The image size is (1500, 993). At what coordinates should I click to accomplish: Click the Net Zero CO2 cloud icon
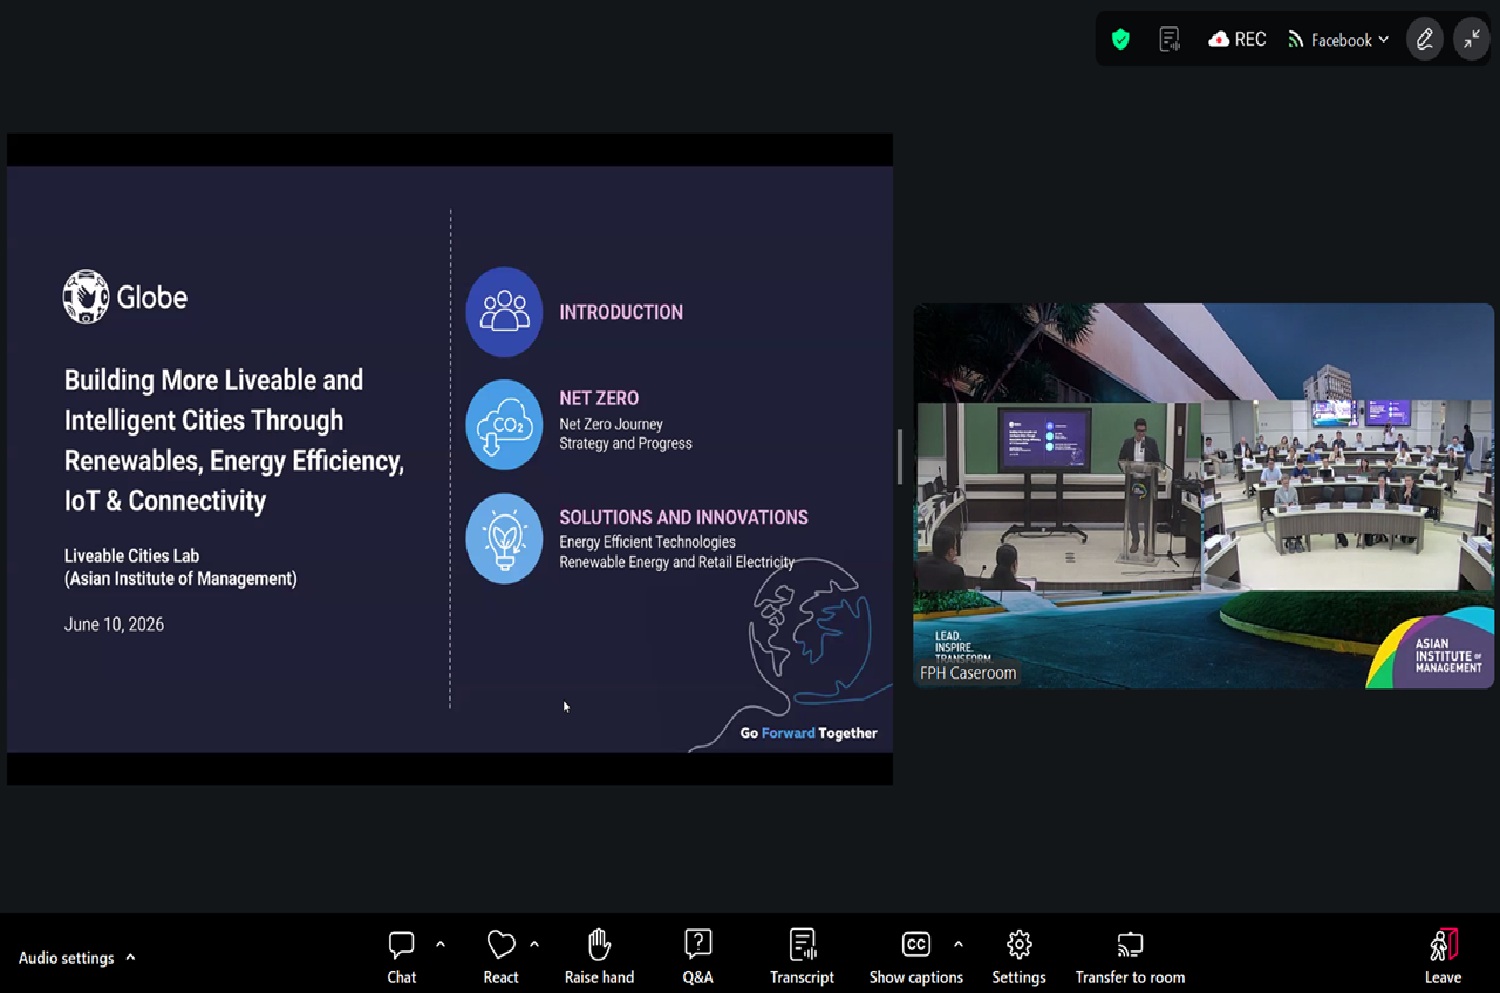coord(504,424)
